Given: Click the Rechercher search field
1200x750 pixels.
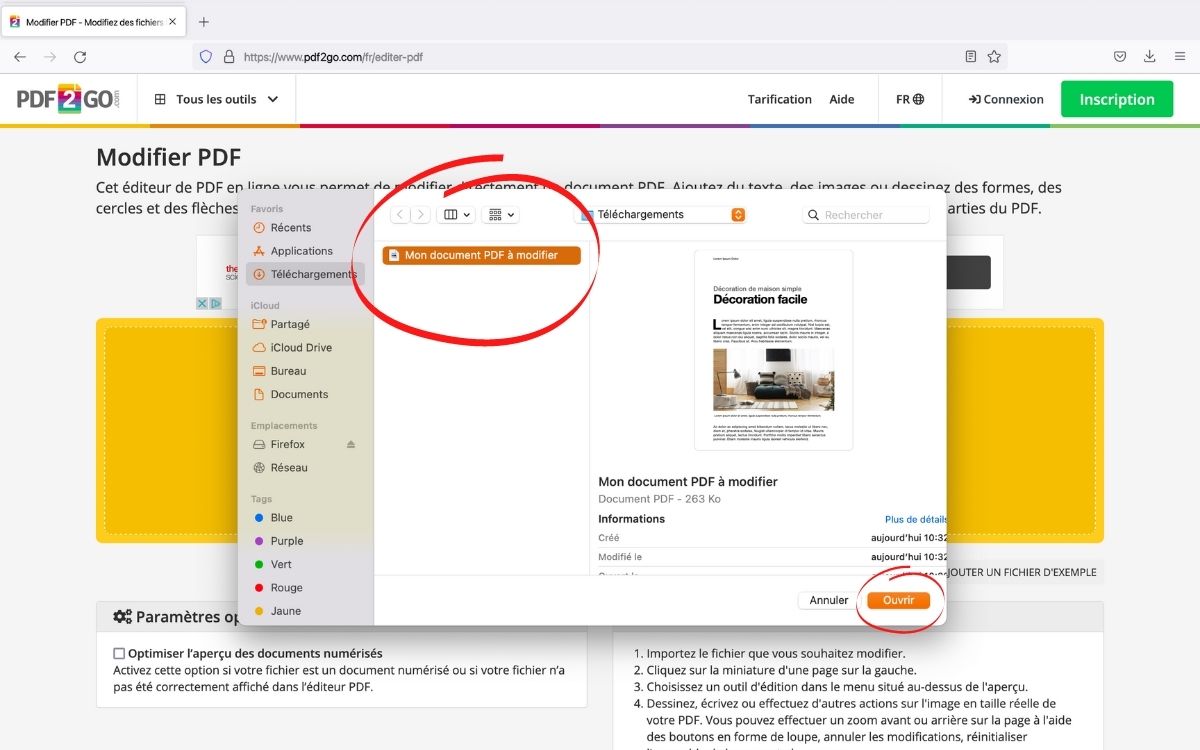Looking at the screenshot, I should 866,215.
